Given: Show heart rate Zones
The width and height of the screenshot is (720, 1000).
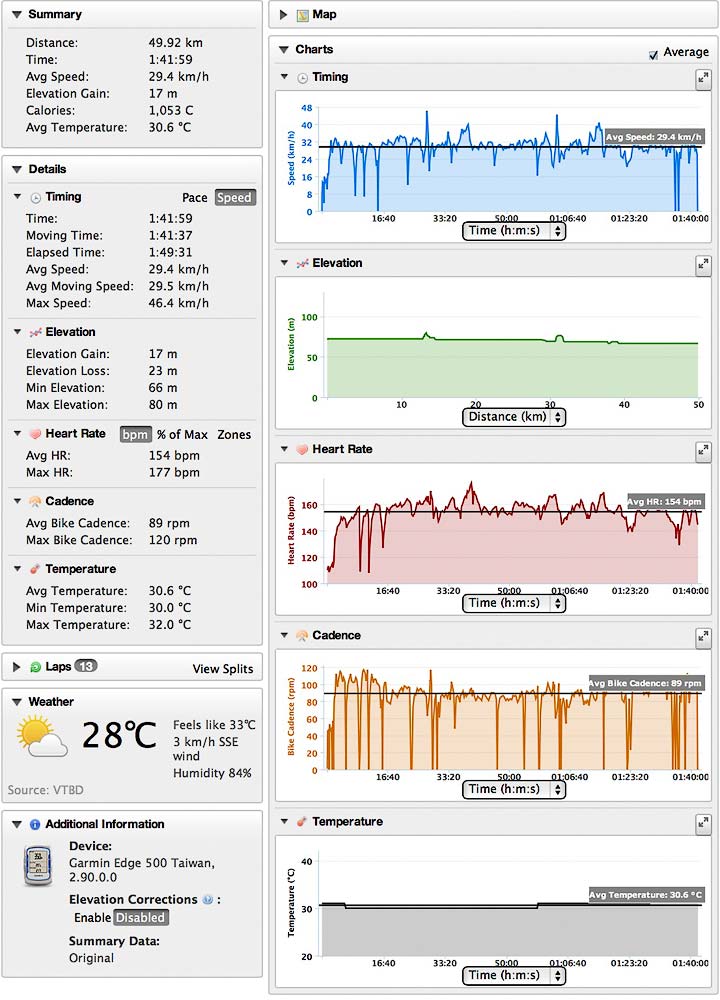Looking at the screenshot, I should click(x=234, y=434).
